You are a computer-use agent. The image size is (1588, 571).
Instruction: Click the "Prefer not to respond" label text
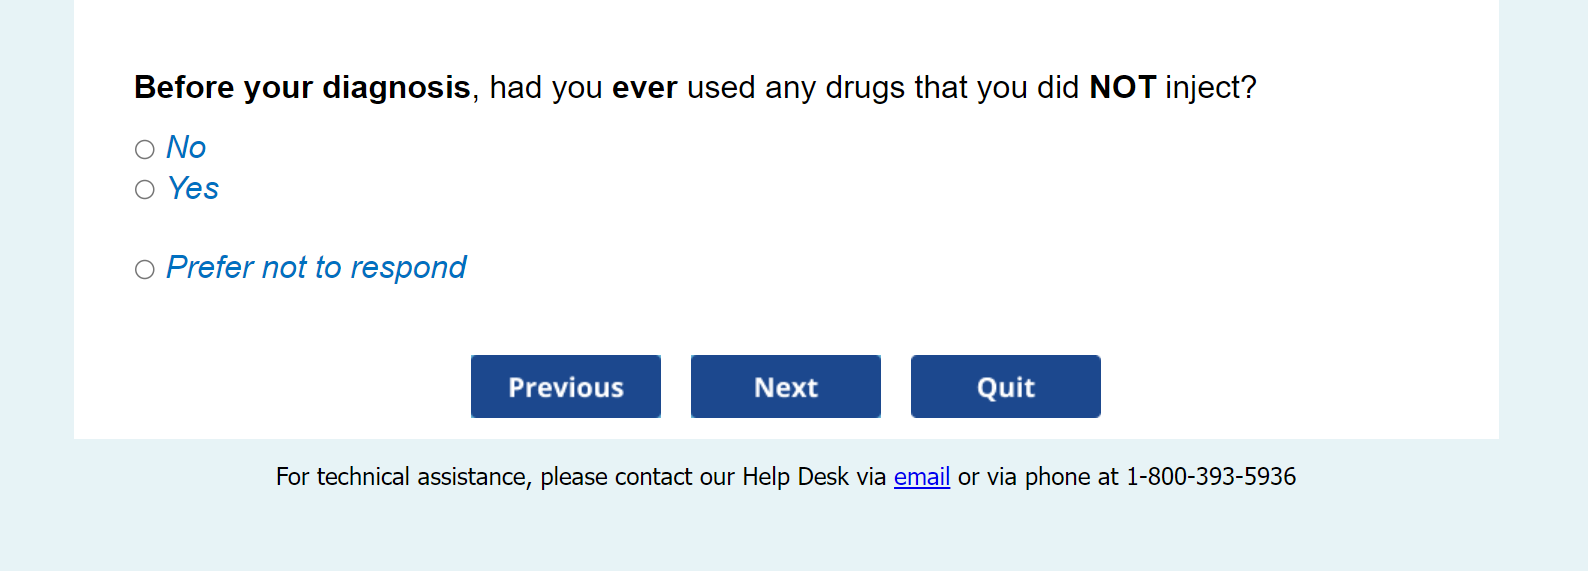316,268
